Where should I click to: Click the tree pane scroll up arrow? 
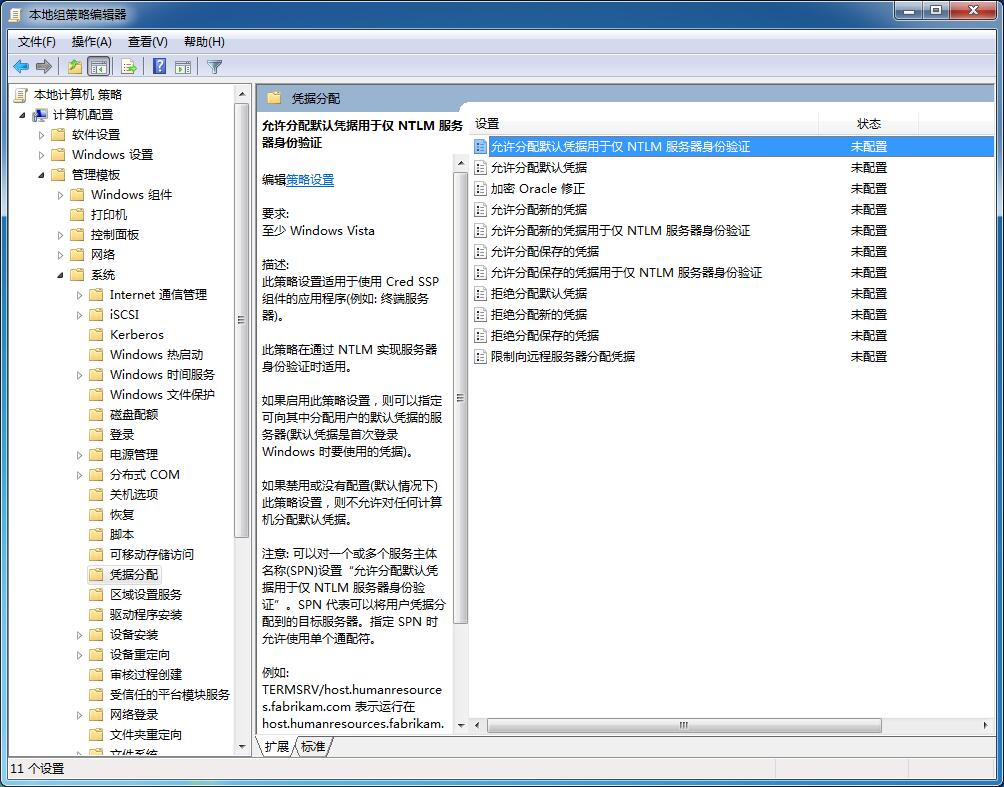tap(242, 95)
